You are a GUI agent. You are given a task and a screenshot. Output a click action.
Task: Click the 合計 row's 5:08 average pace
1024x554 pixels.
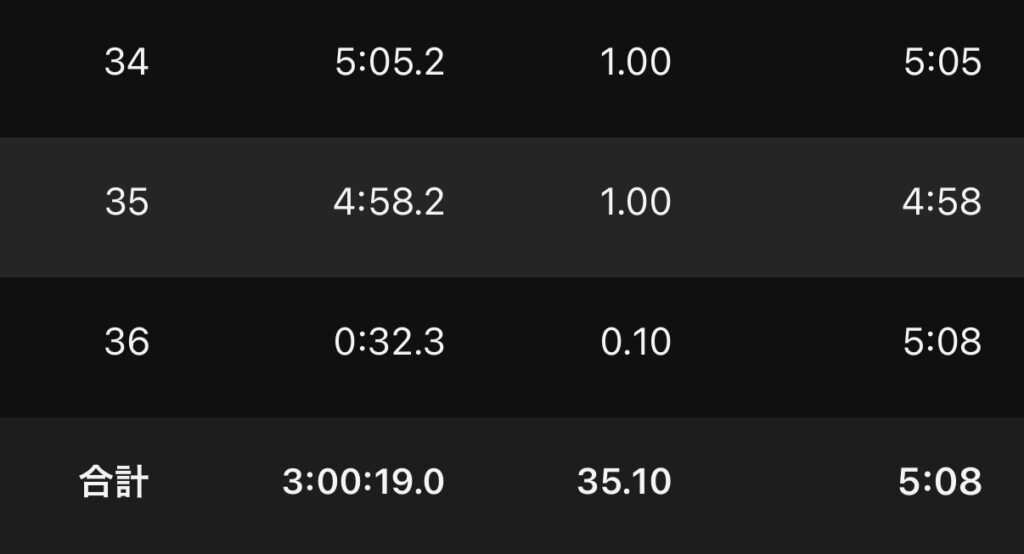coord(940,483)
